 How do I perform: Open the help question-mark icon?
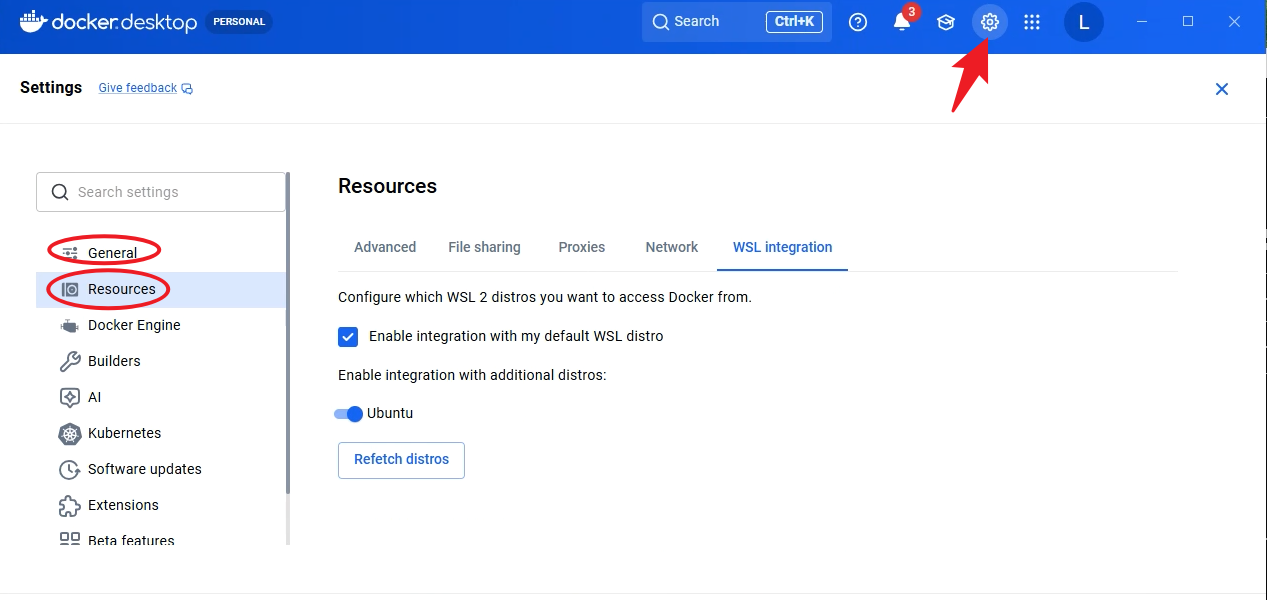[x=858, y=22]
